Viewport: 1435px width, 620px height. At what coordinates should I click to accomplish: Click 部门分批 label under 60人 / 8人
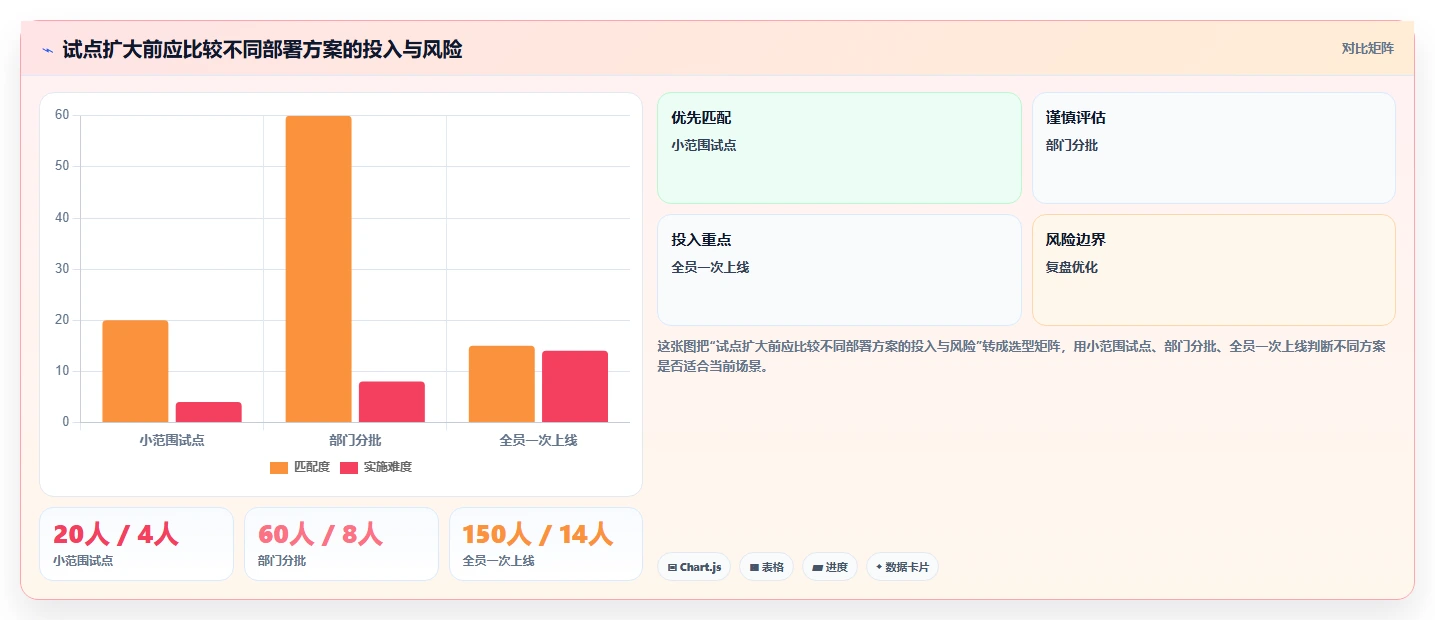282,560
